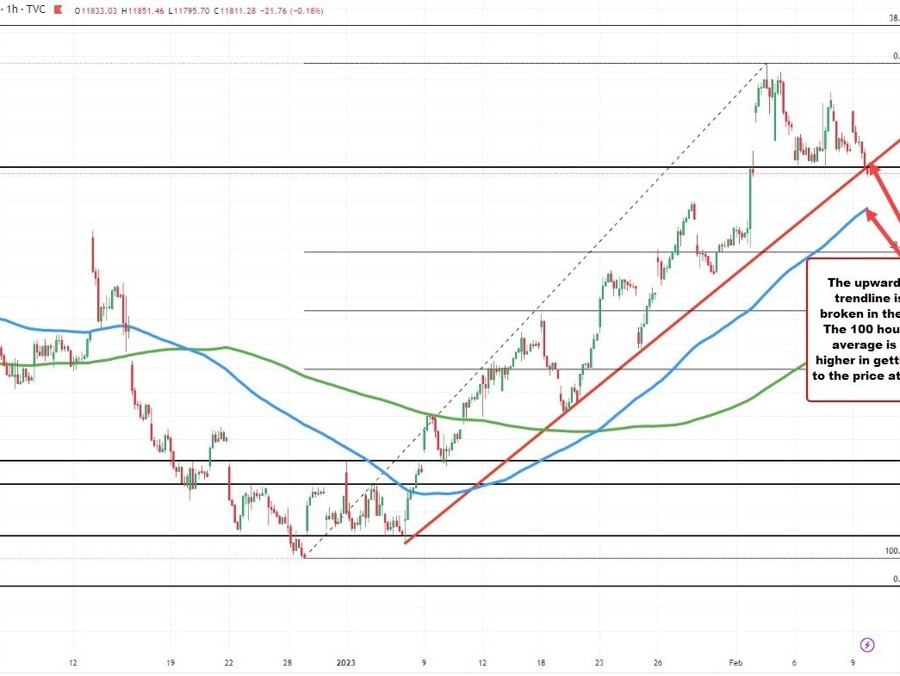Click the lower red arrowhead at the blue average
The image size is (900, 676).
tap(869, 211)
